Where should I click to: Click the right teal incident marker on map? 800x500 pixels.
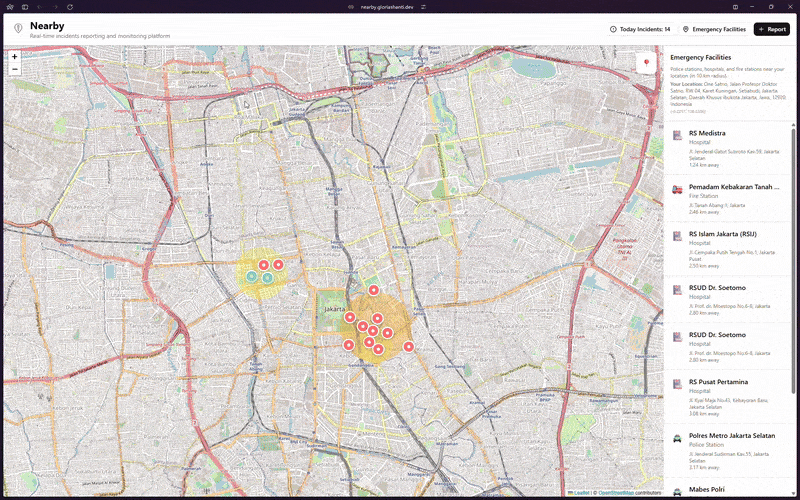click(267, 278)
